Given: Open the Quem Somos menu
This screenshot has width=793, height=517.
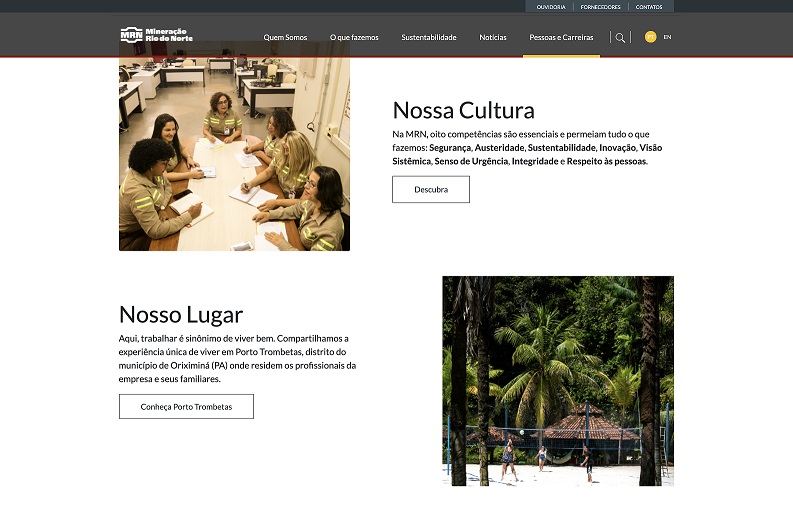Looking at the screenshot, I should point(285,37).
